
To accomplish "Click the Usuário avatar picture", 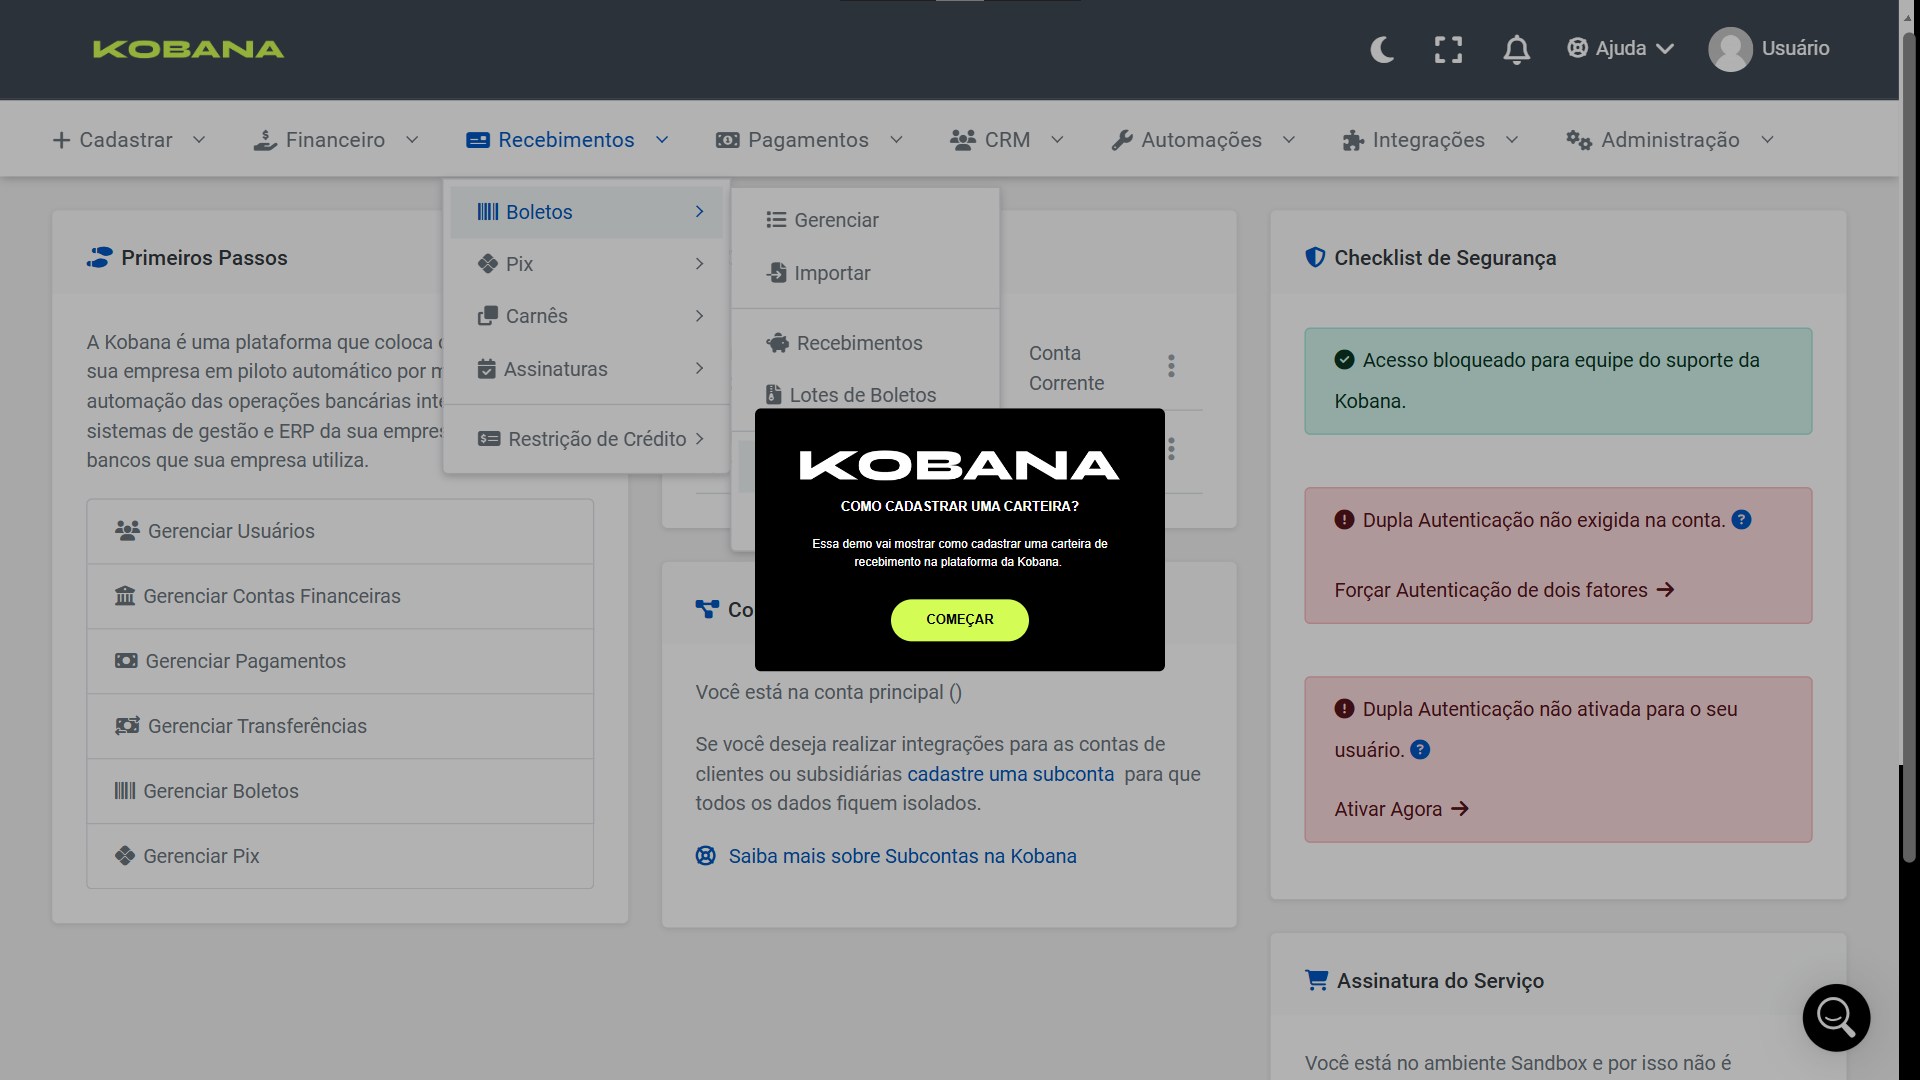I will [x=1730, y=49].
